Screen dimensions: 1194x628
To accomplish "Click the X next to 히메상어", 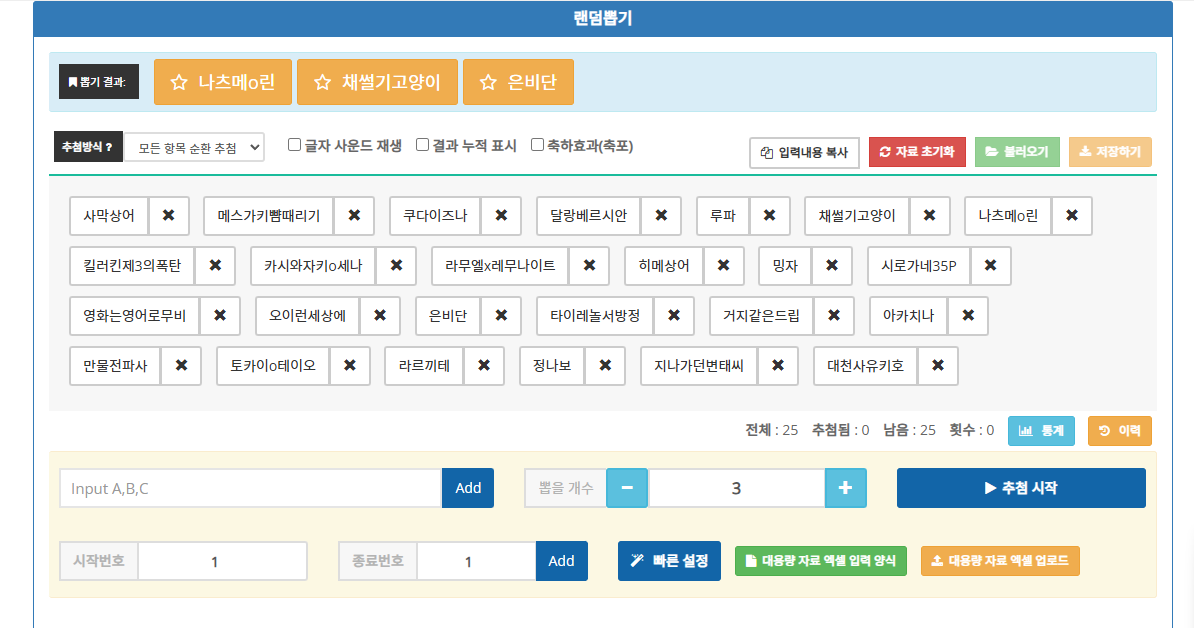I will pos(723,265).
